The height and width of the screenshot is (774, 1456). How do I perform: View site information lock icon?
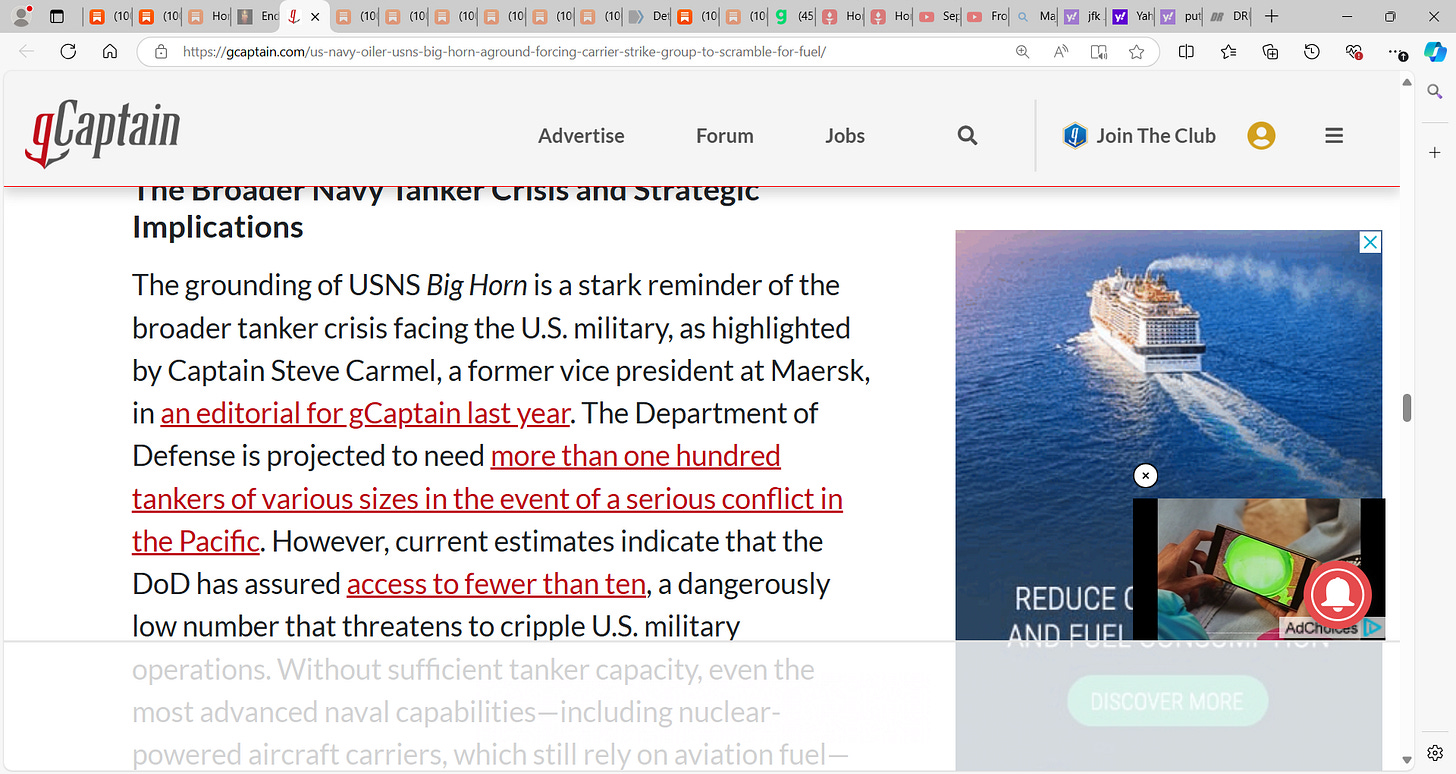pyautogui.click(x=160, y=52)
